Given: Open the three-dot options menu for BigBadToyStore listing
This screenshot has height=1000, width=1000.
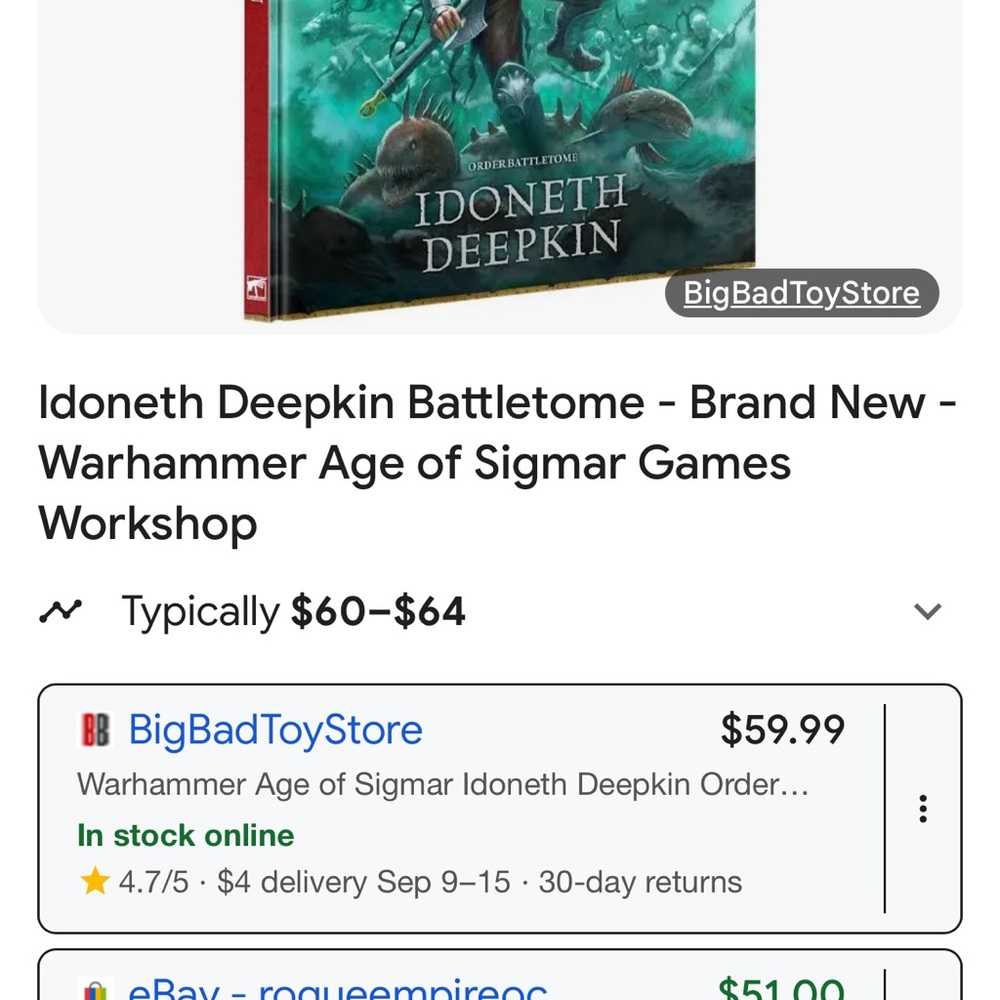Looking at the screenshot, I should coord(922,808).
